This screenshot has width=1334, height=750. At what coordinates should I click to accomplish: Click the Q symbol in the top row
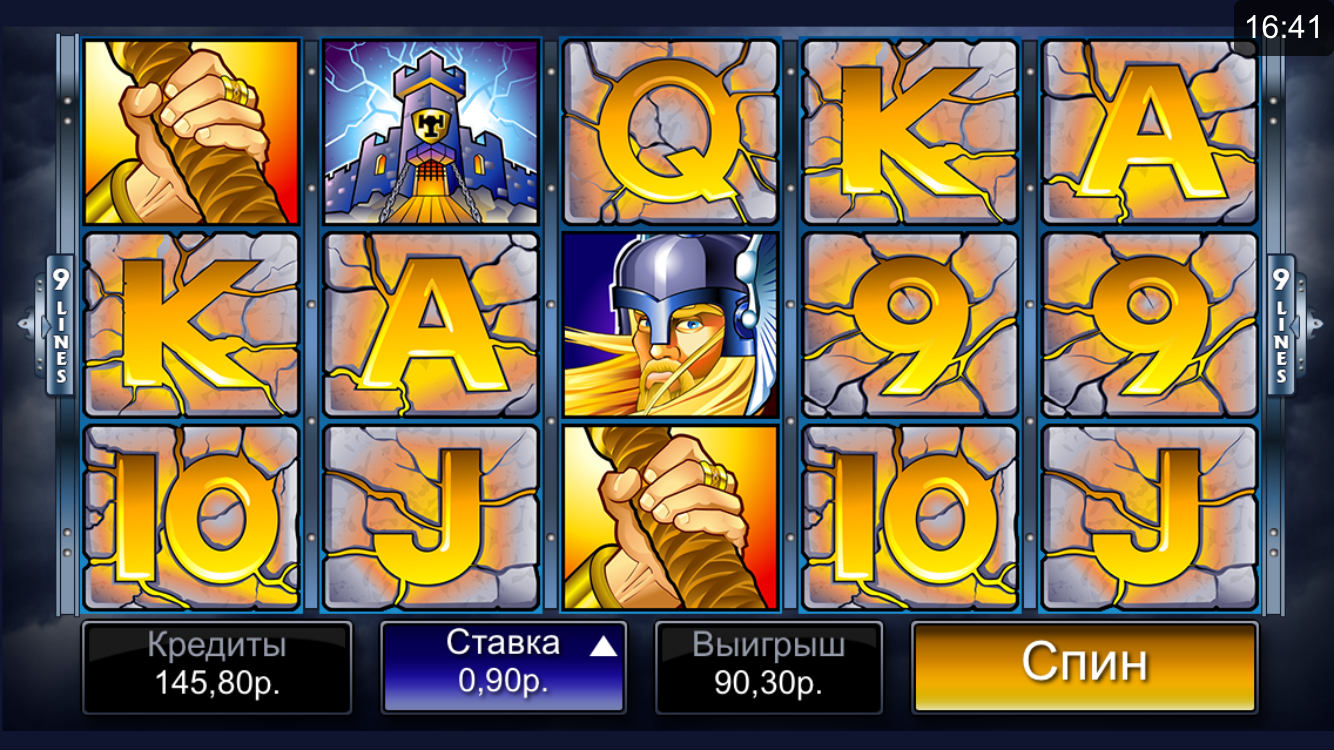[670, 132]
